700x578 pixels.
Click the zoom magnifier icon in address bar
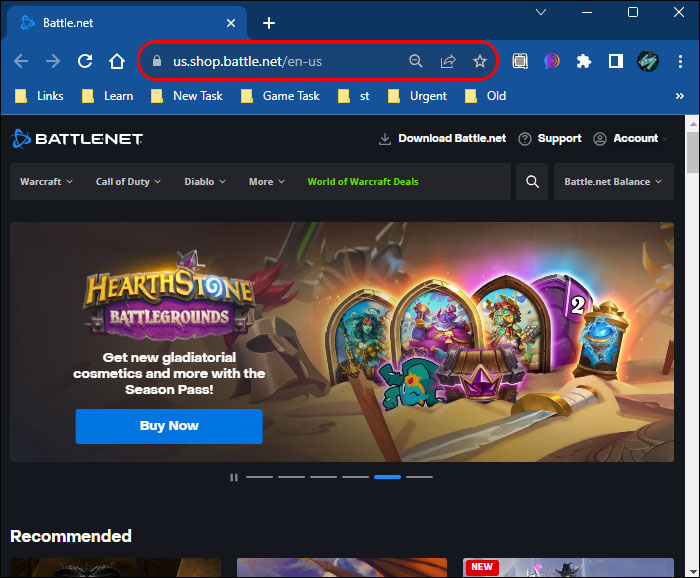coord(416,61)
